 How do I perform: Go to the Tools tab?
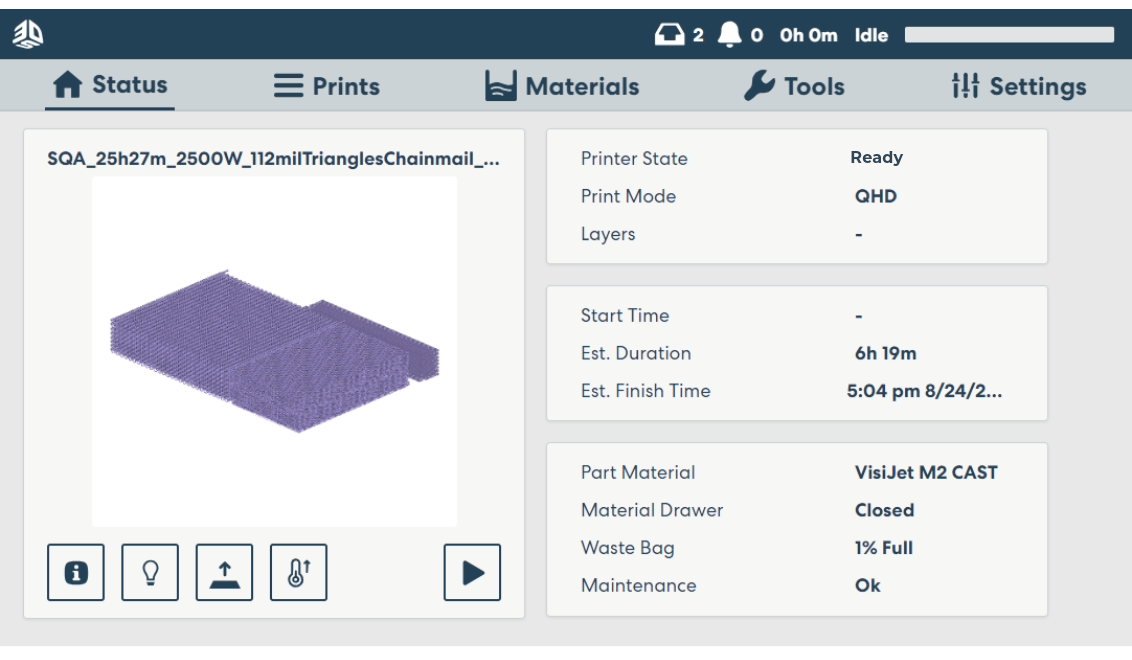coord(795,86)
